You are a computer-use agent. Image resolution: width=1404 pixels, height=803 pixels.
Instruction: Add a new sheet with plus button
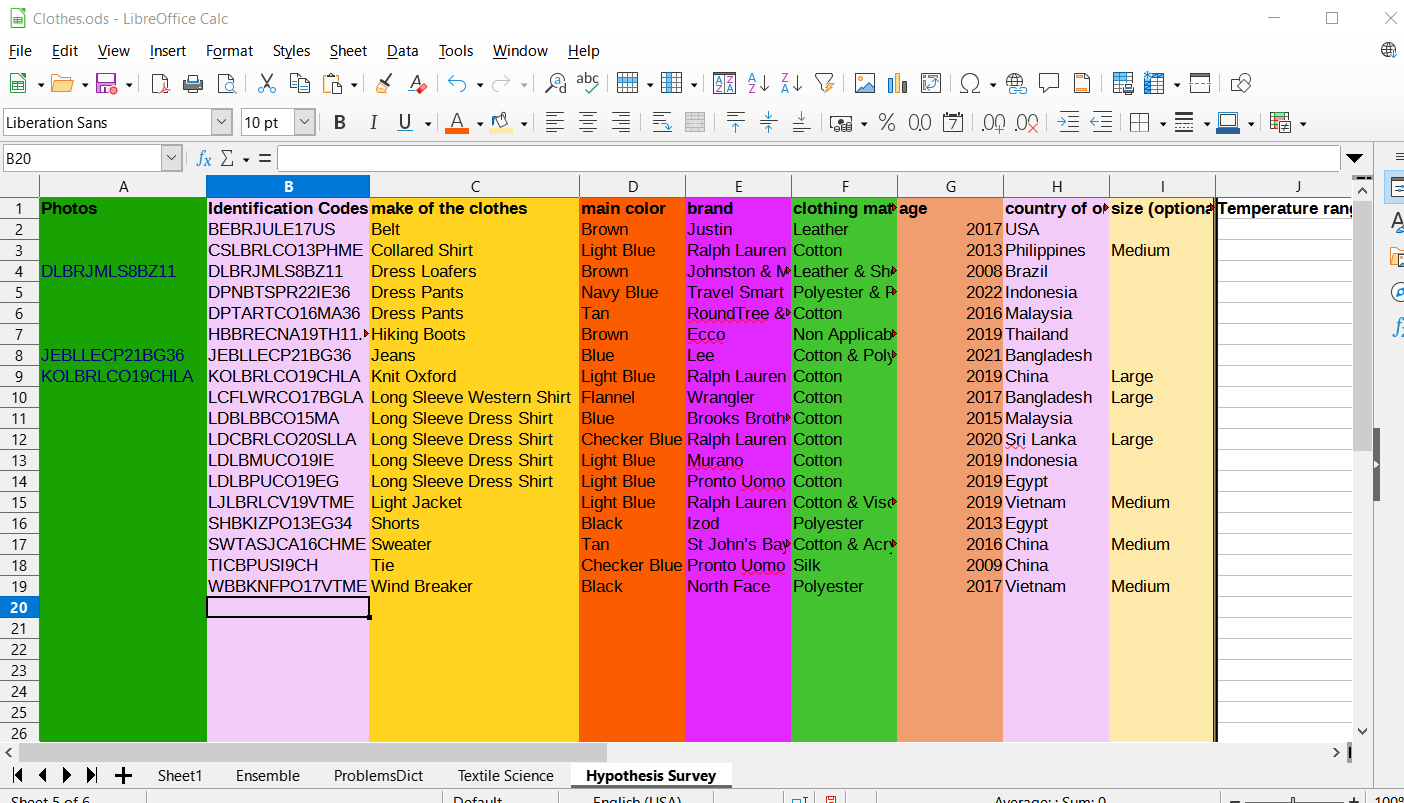(124, 776)
